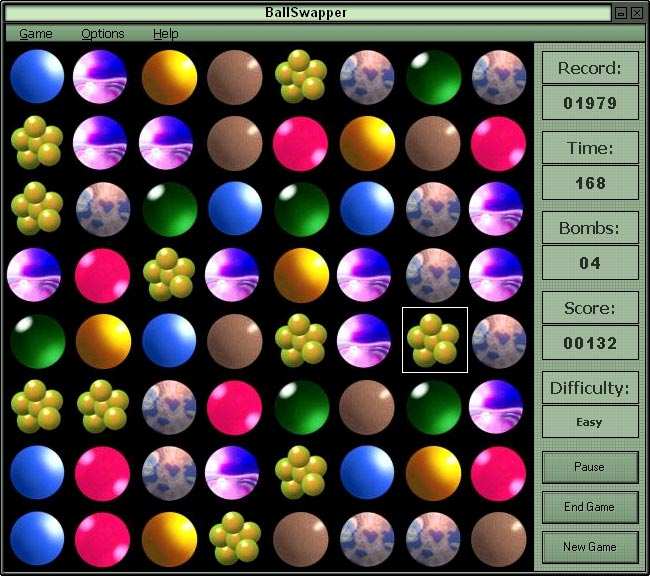Pick the grape cluster ball in the bottom row

point(235,538)
